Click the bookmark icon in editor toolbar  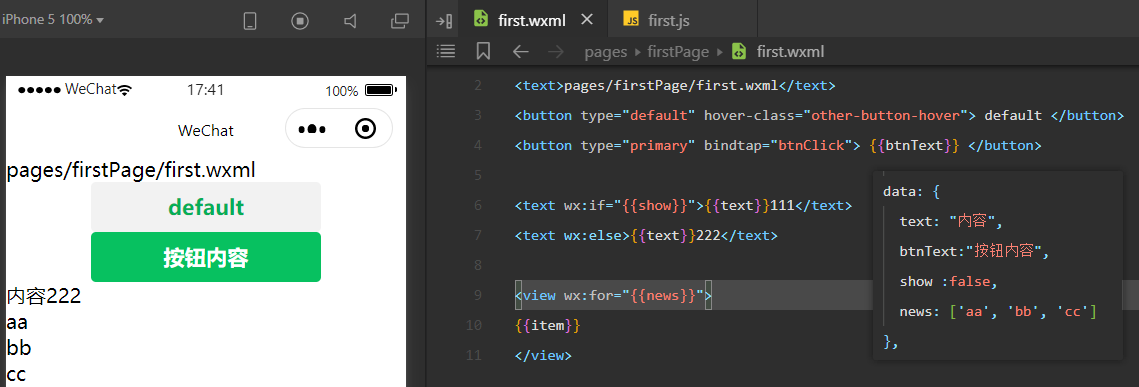point(483,51)
